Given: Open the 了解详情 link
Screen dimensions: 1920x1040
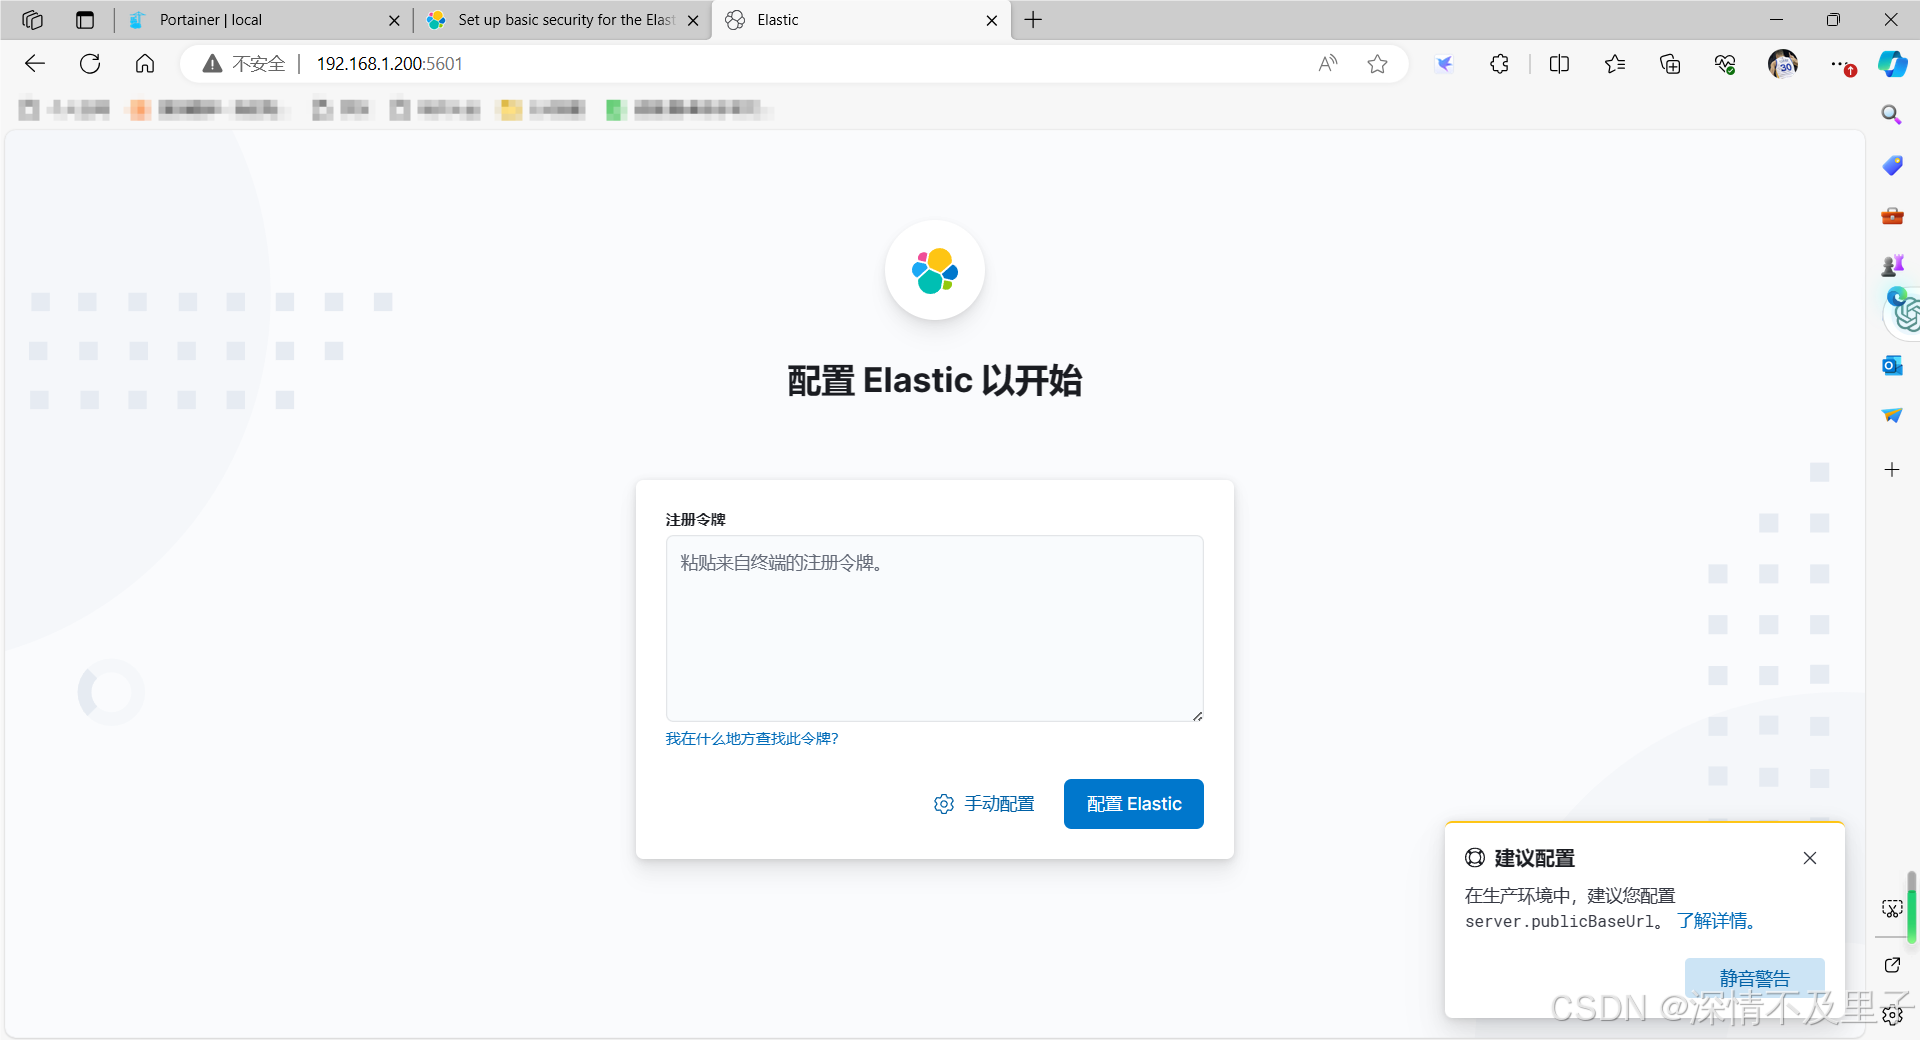Looking at the screenshot, I should pos(1716,921).
